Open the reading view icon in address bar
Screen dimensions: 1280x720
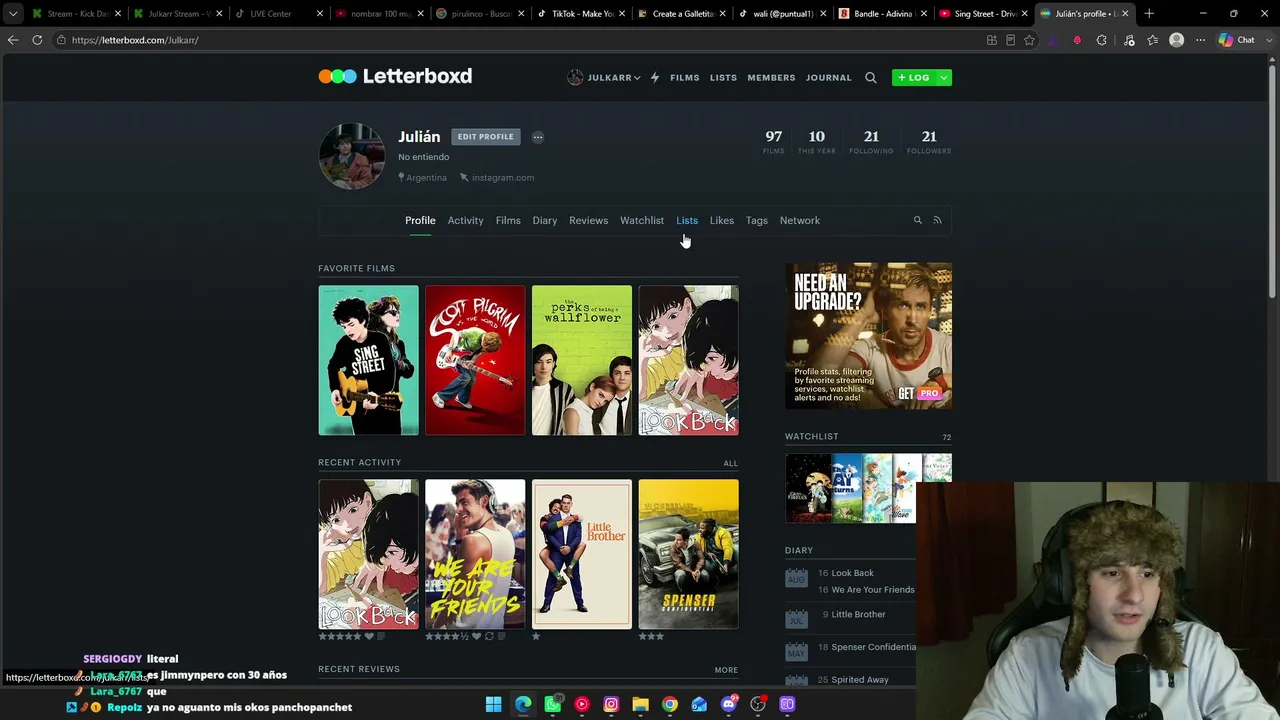pos(1010,40)
